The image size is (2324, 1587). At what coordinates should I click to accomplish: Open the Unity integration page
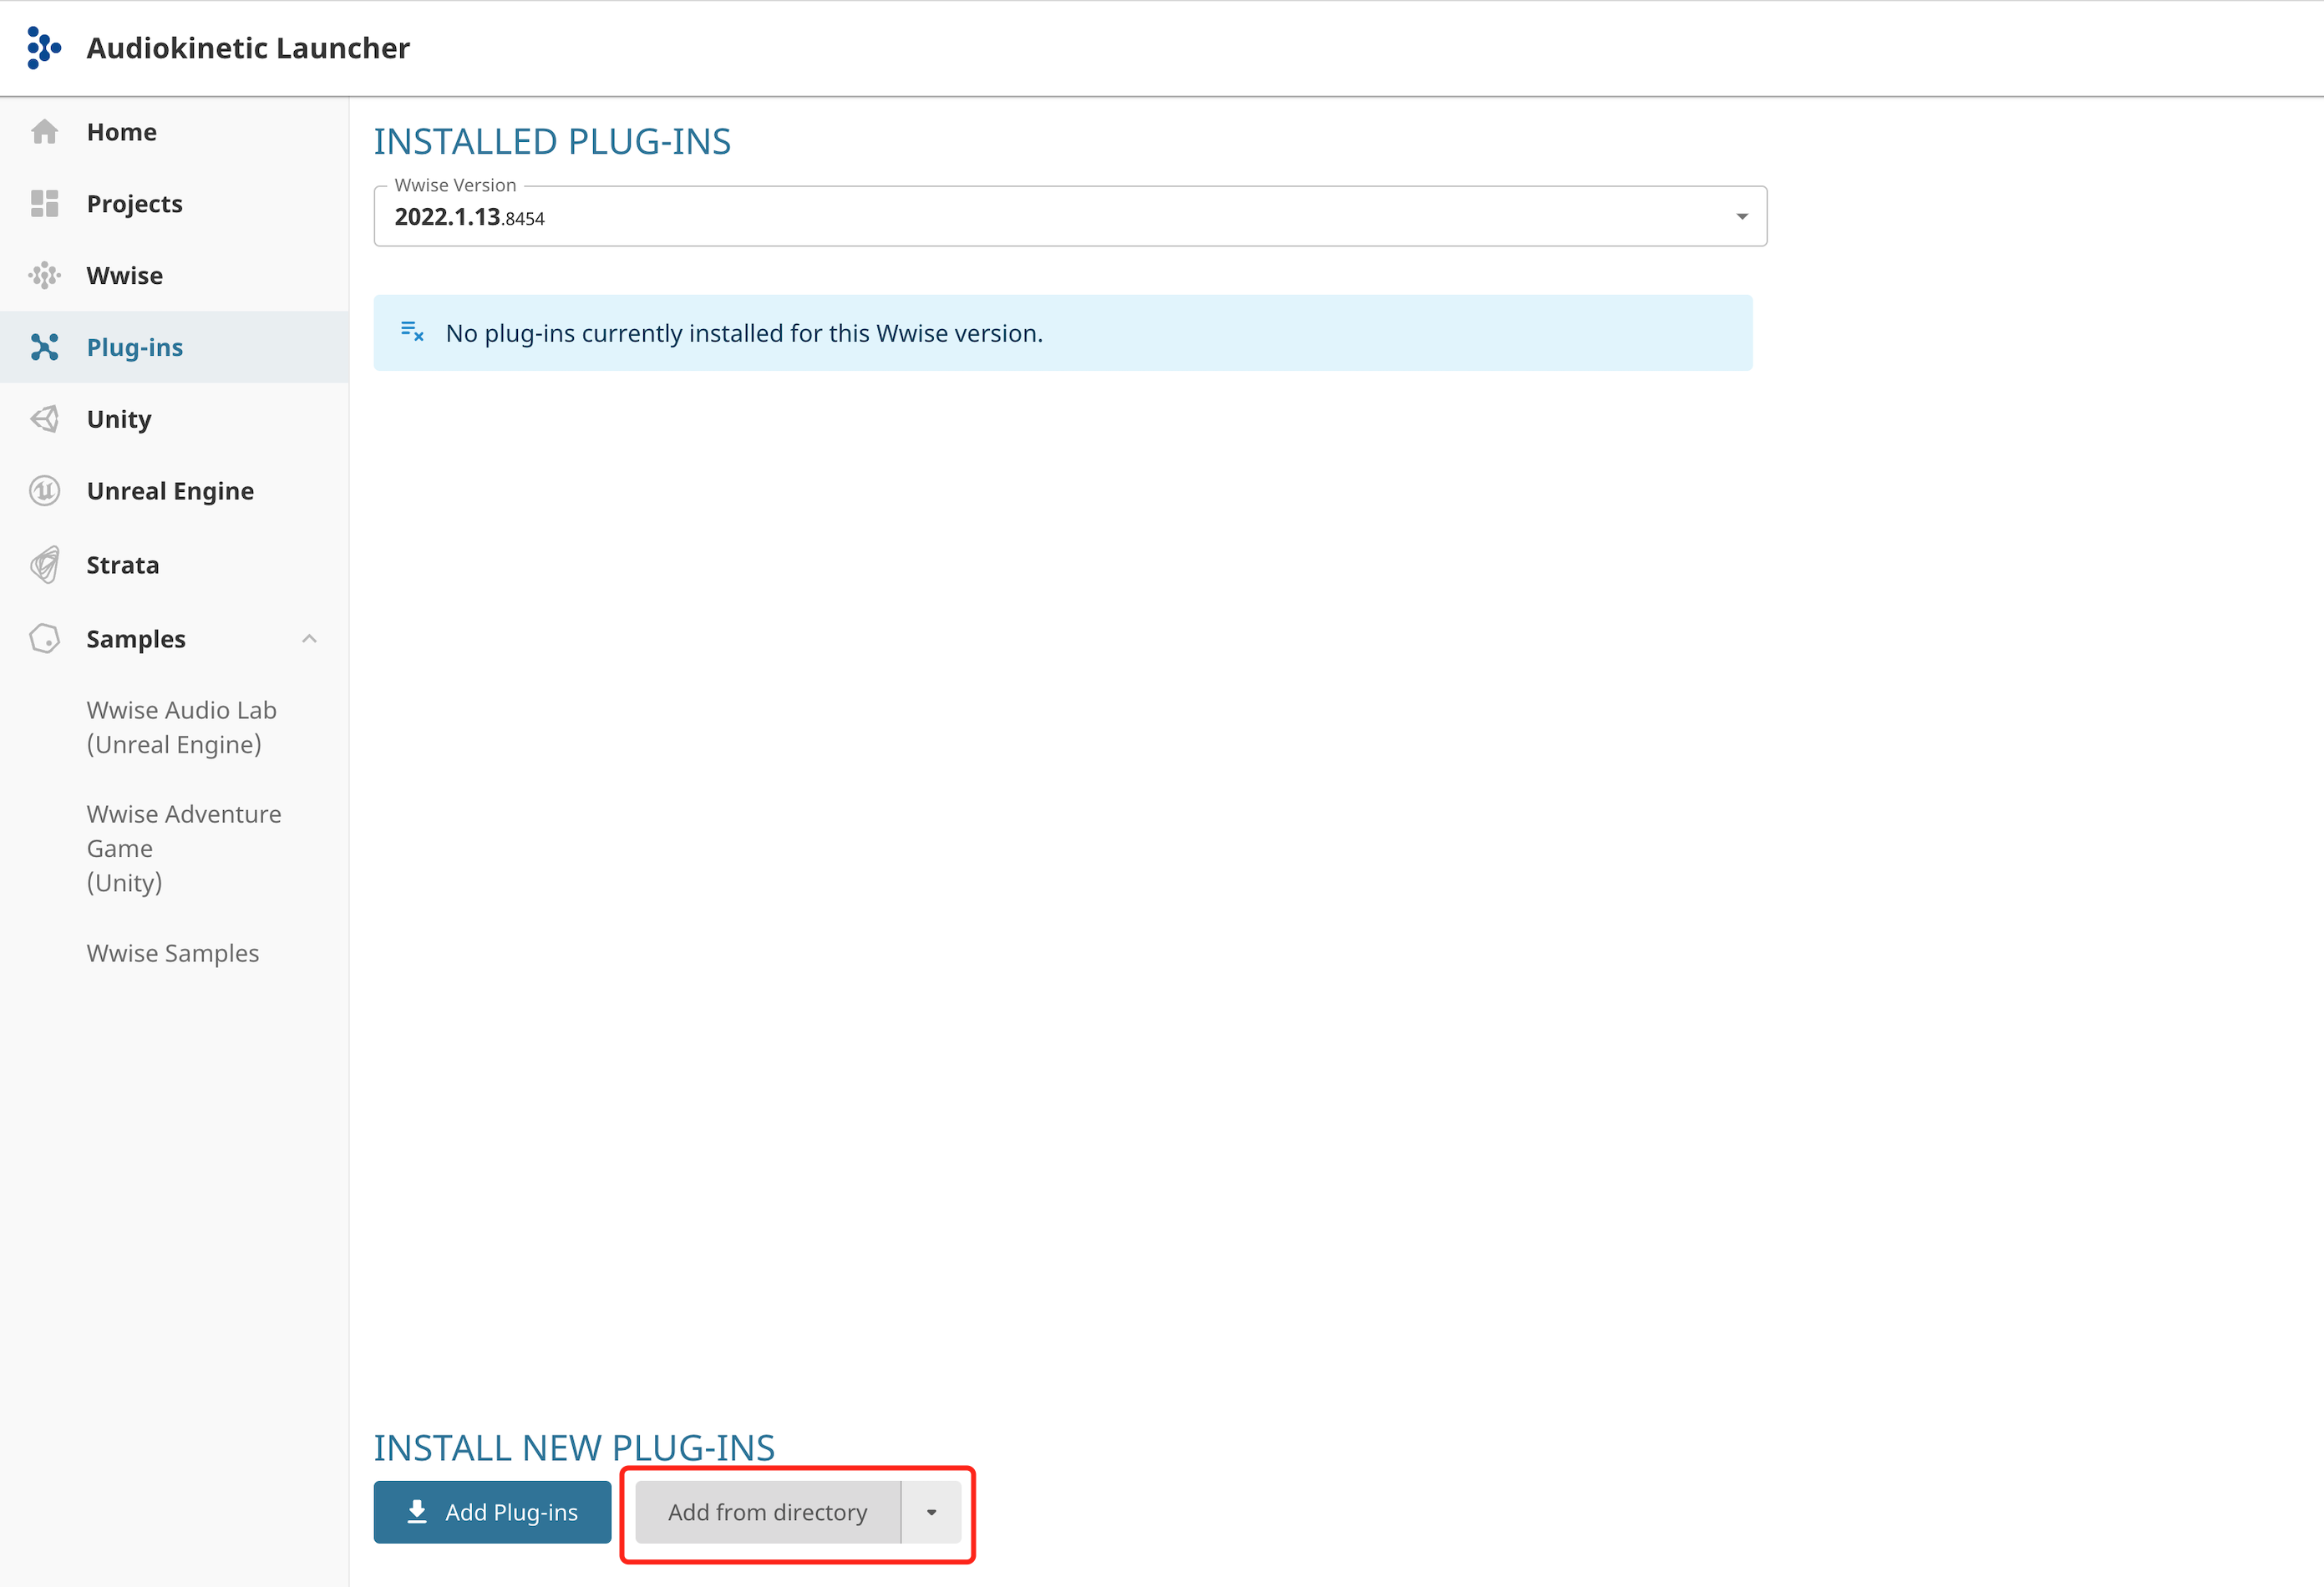point(174,419)
